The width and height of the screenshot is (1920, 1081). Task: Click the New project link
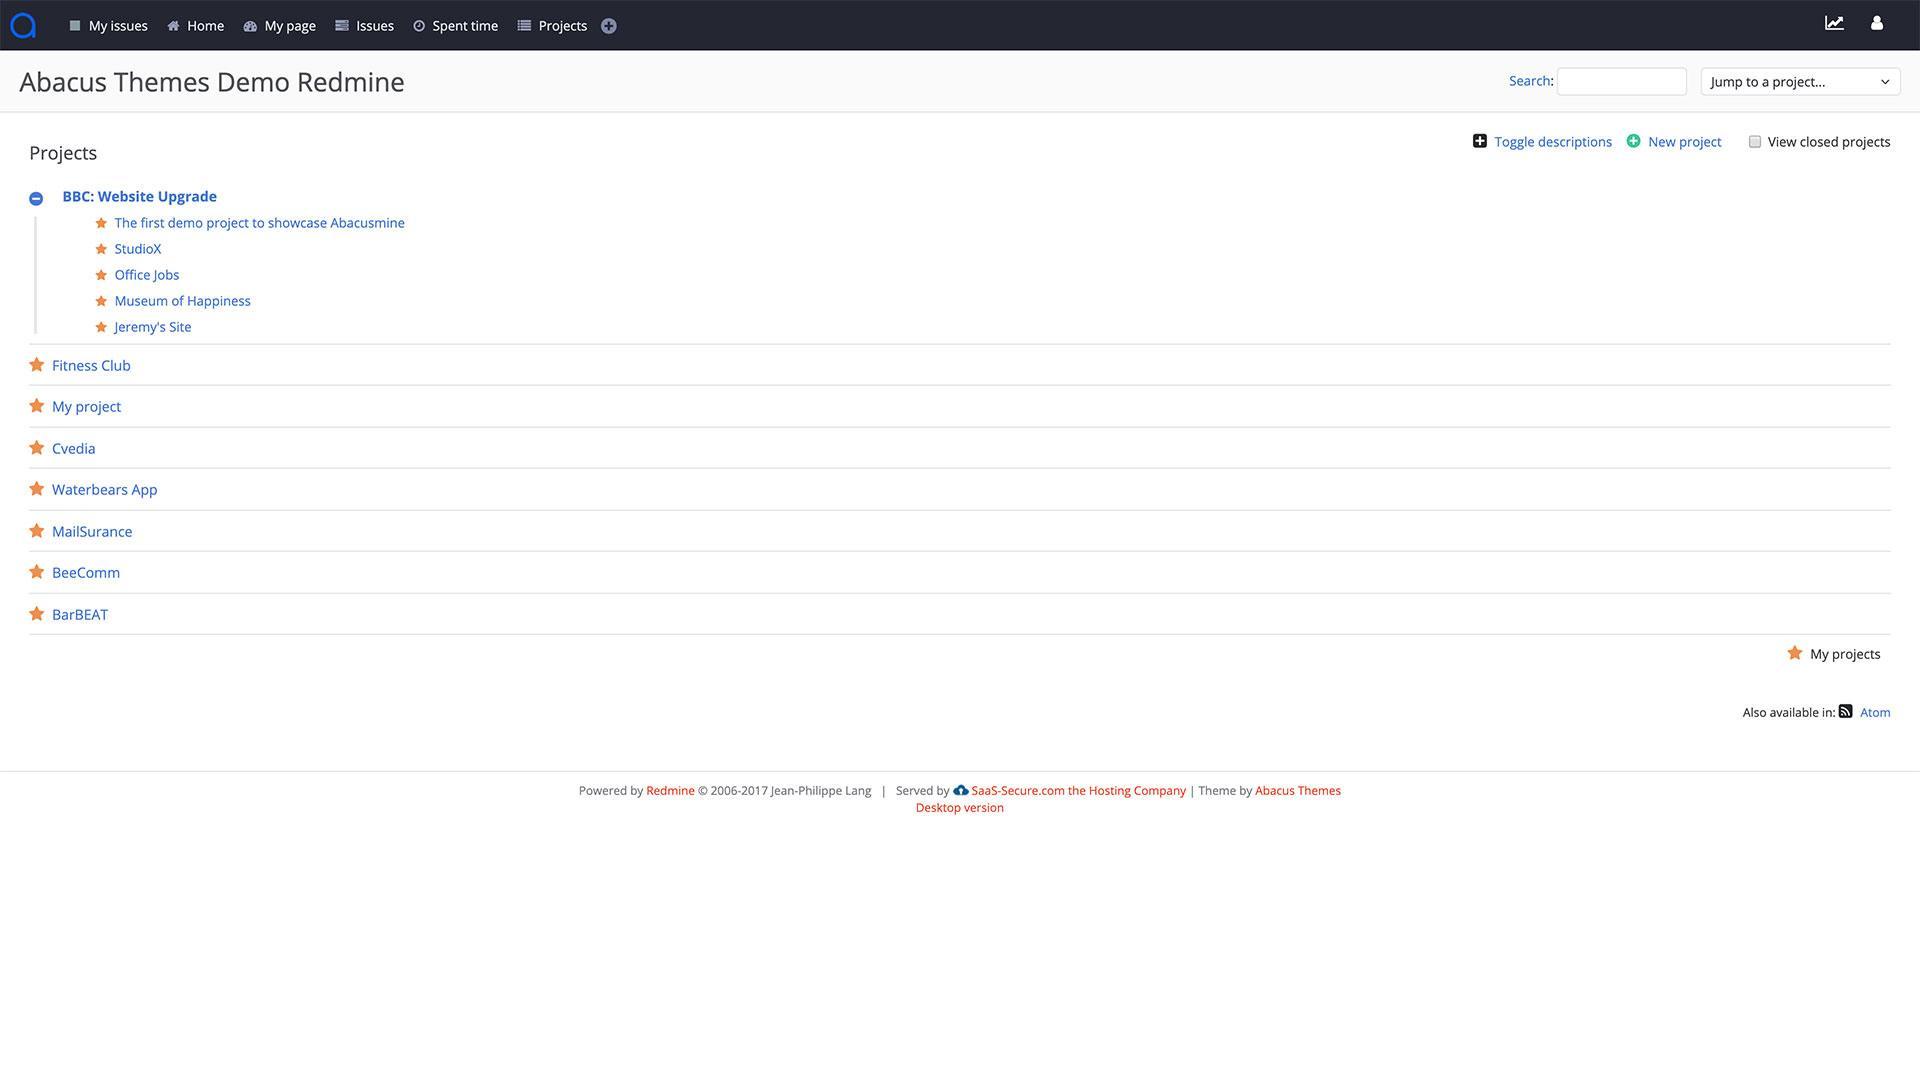[1684, 142]
